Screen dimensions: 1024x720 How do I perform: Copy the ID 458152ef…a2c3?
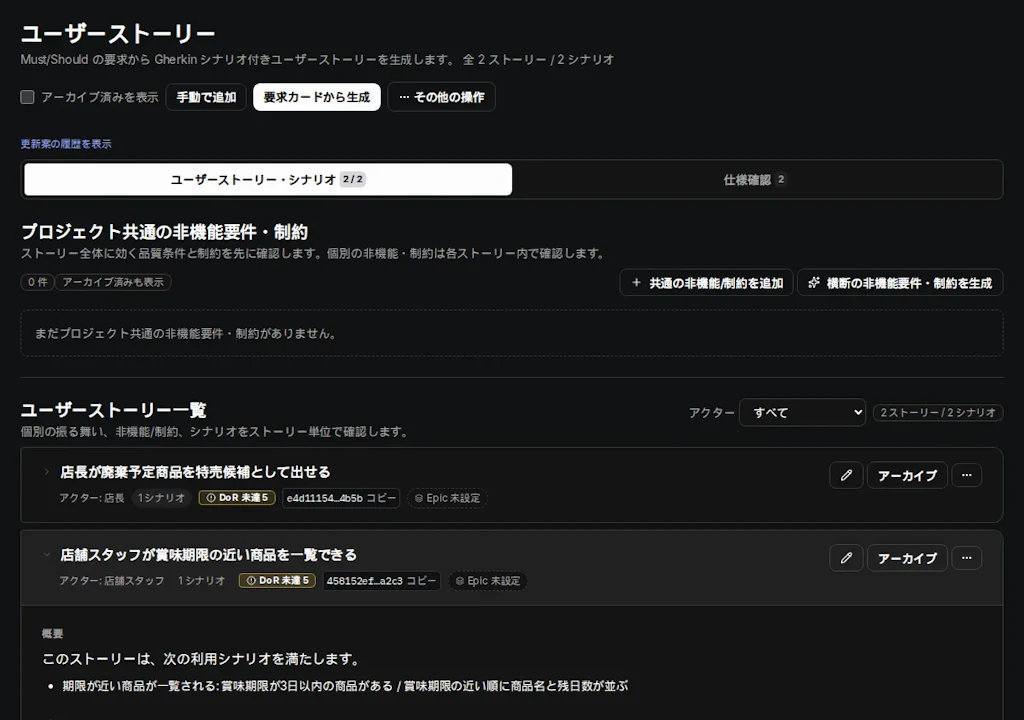coord(381,581)
